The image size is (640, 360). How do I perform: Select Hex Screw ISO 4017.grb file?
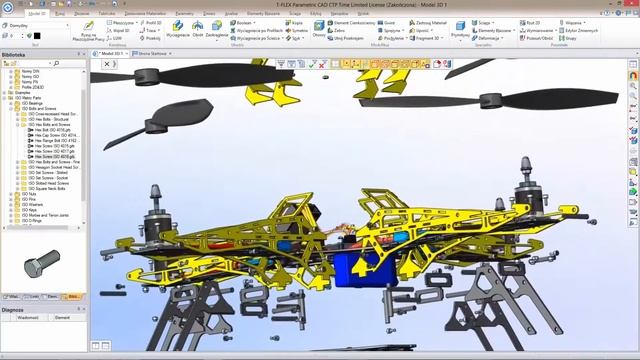[x=51, y=151]
